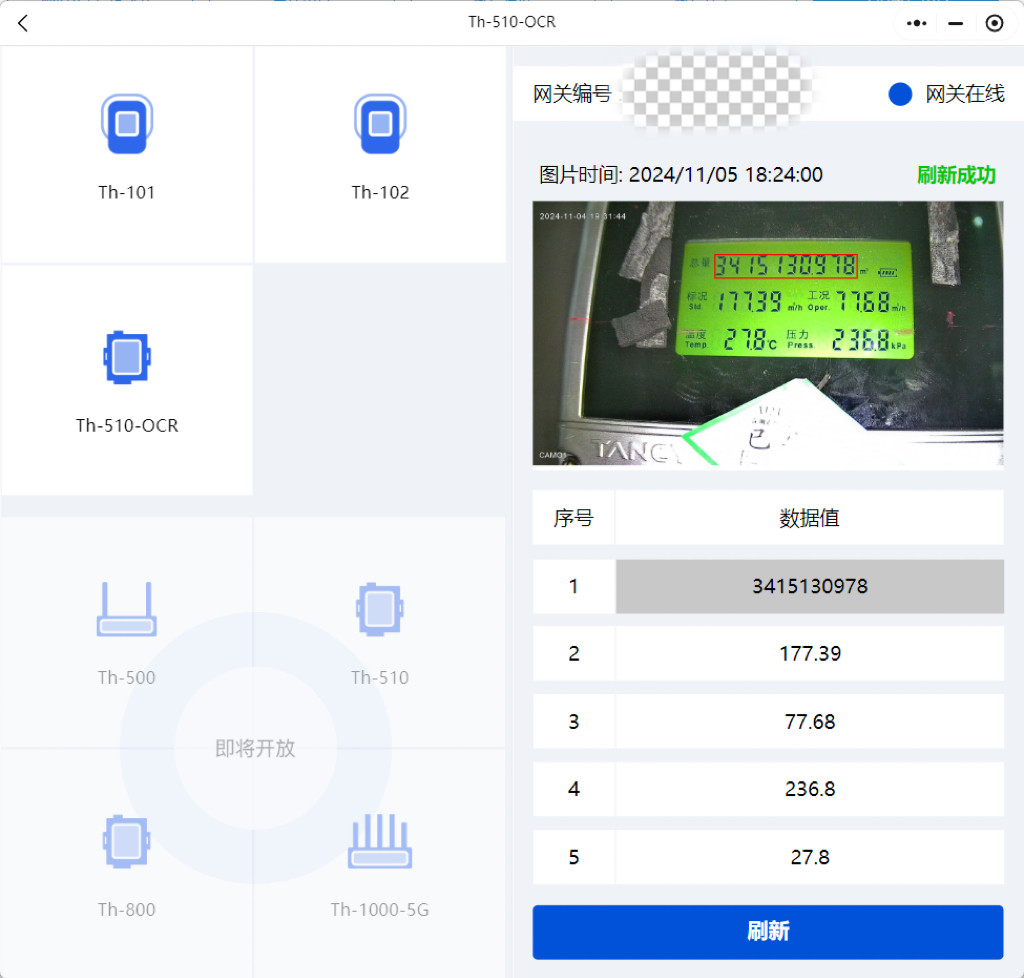The height and width of the screenshot is (978, 1024).
Task: Open the three-dot more options menu
Action: click(x=916, y=22)
